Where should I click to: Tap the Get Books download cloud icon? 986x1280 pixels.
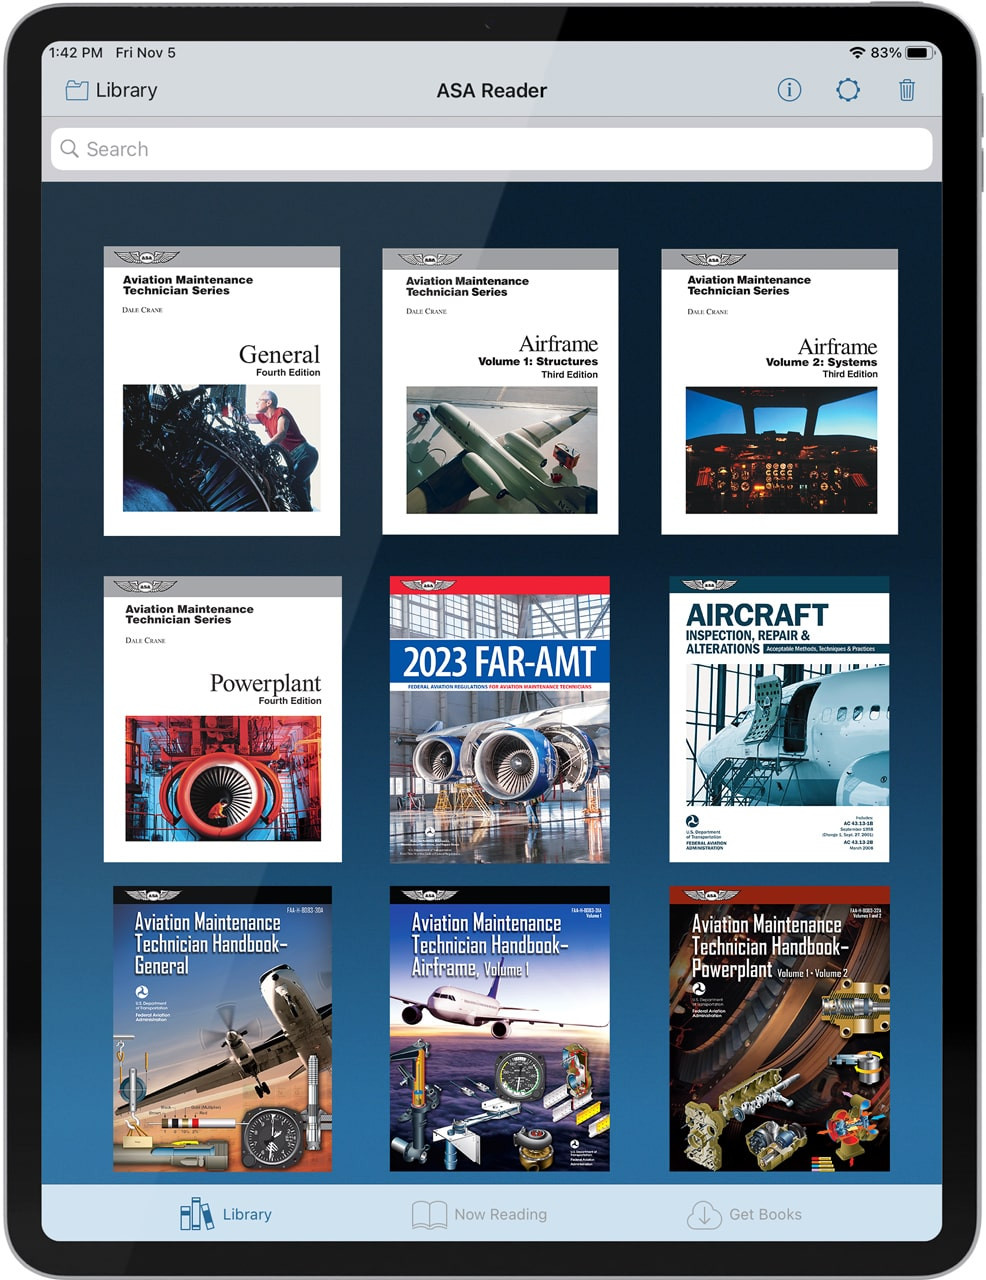[700, 1213]
